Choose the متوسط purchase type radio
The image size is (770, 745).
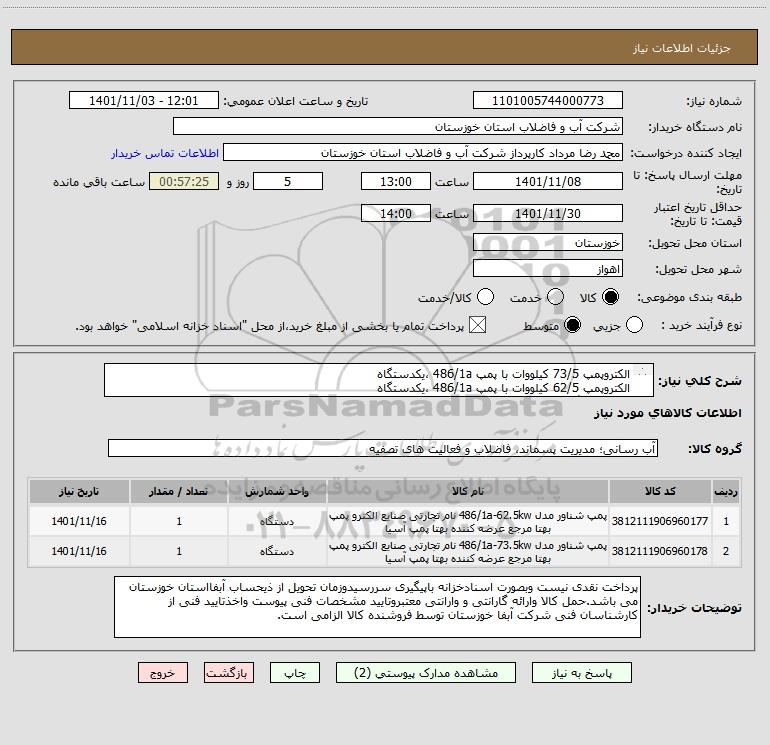click(x=572, y=325)
